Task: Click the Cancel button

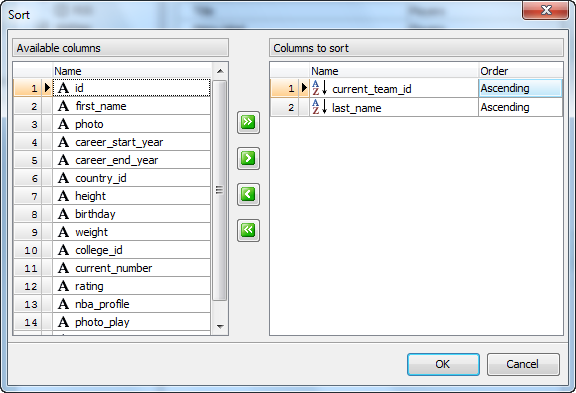Action: tap(523, 364)
